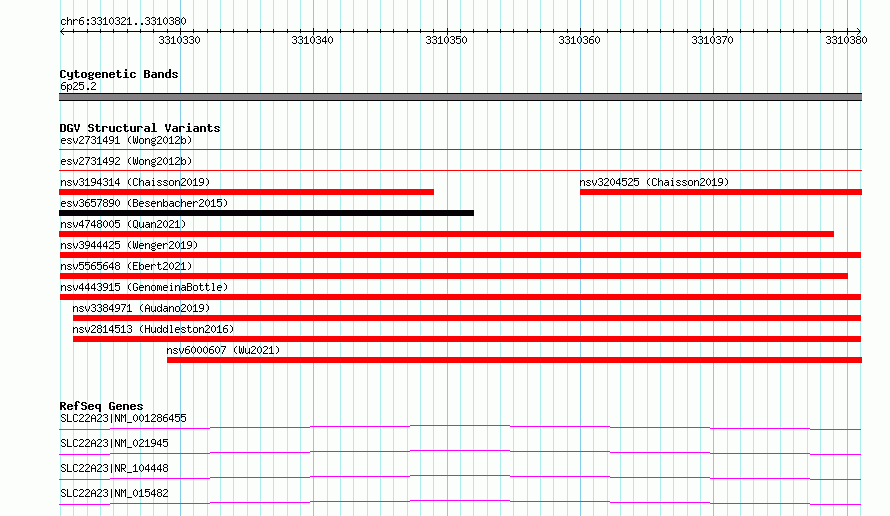The width and height of the screenshot is (890, 516).
Task: Select the gray 6p25.2 cytogenetic band bar
Action: point(460,97)
